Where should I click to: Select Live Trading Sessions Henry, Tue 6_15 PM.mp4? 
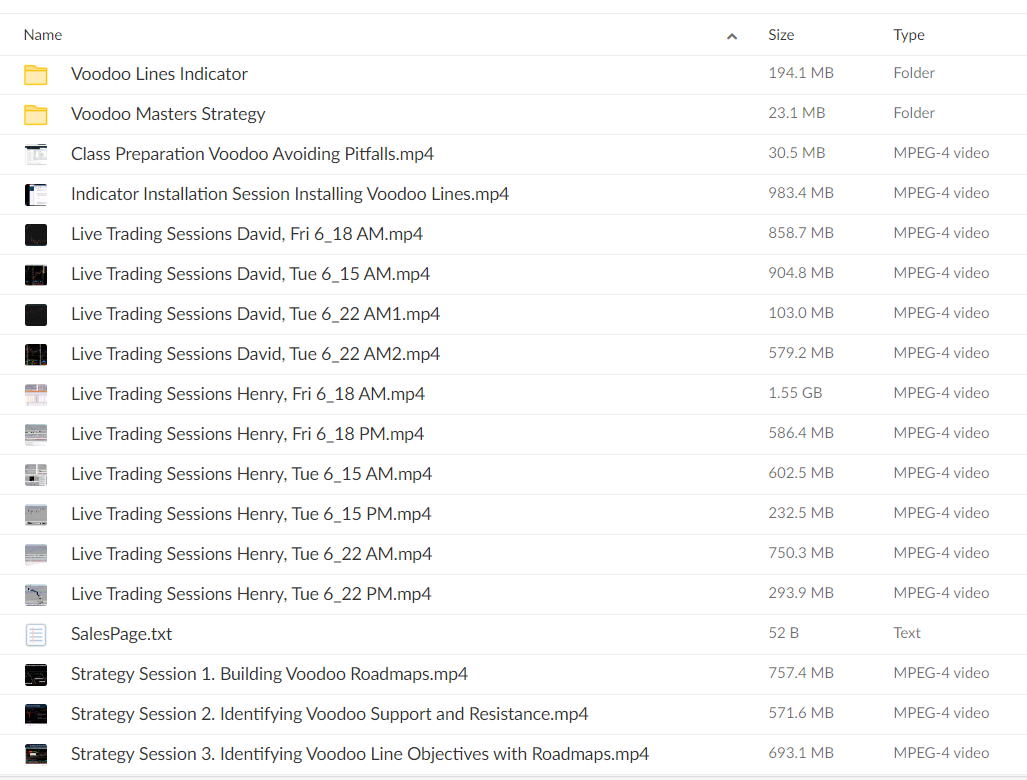[x=251, y=513]
